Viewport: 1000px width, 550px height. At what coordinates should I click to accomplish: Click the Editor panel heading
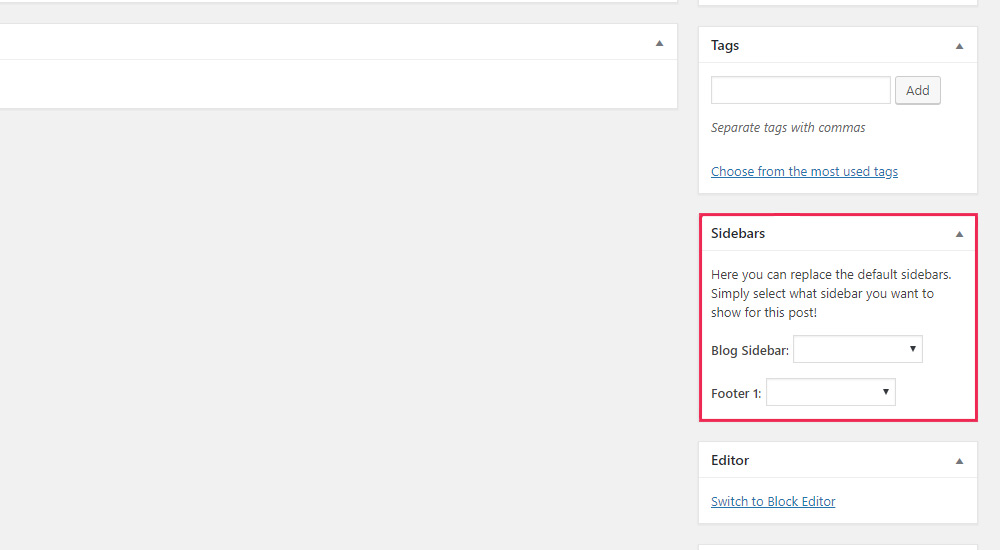tap(730, 461)
